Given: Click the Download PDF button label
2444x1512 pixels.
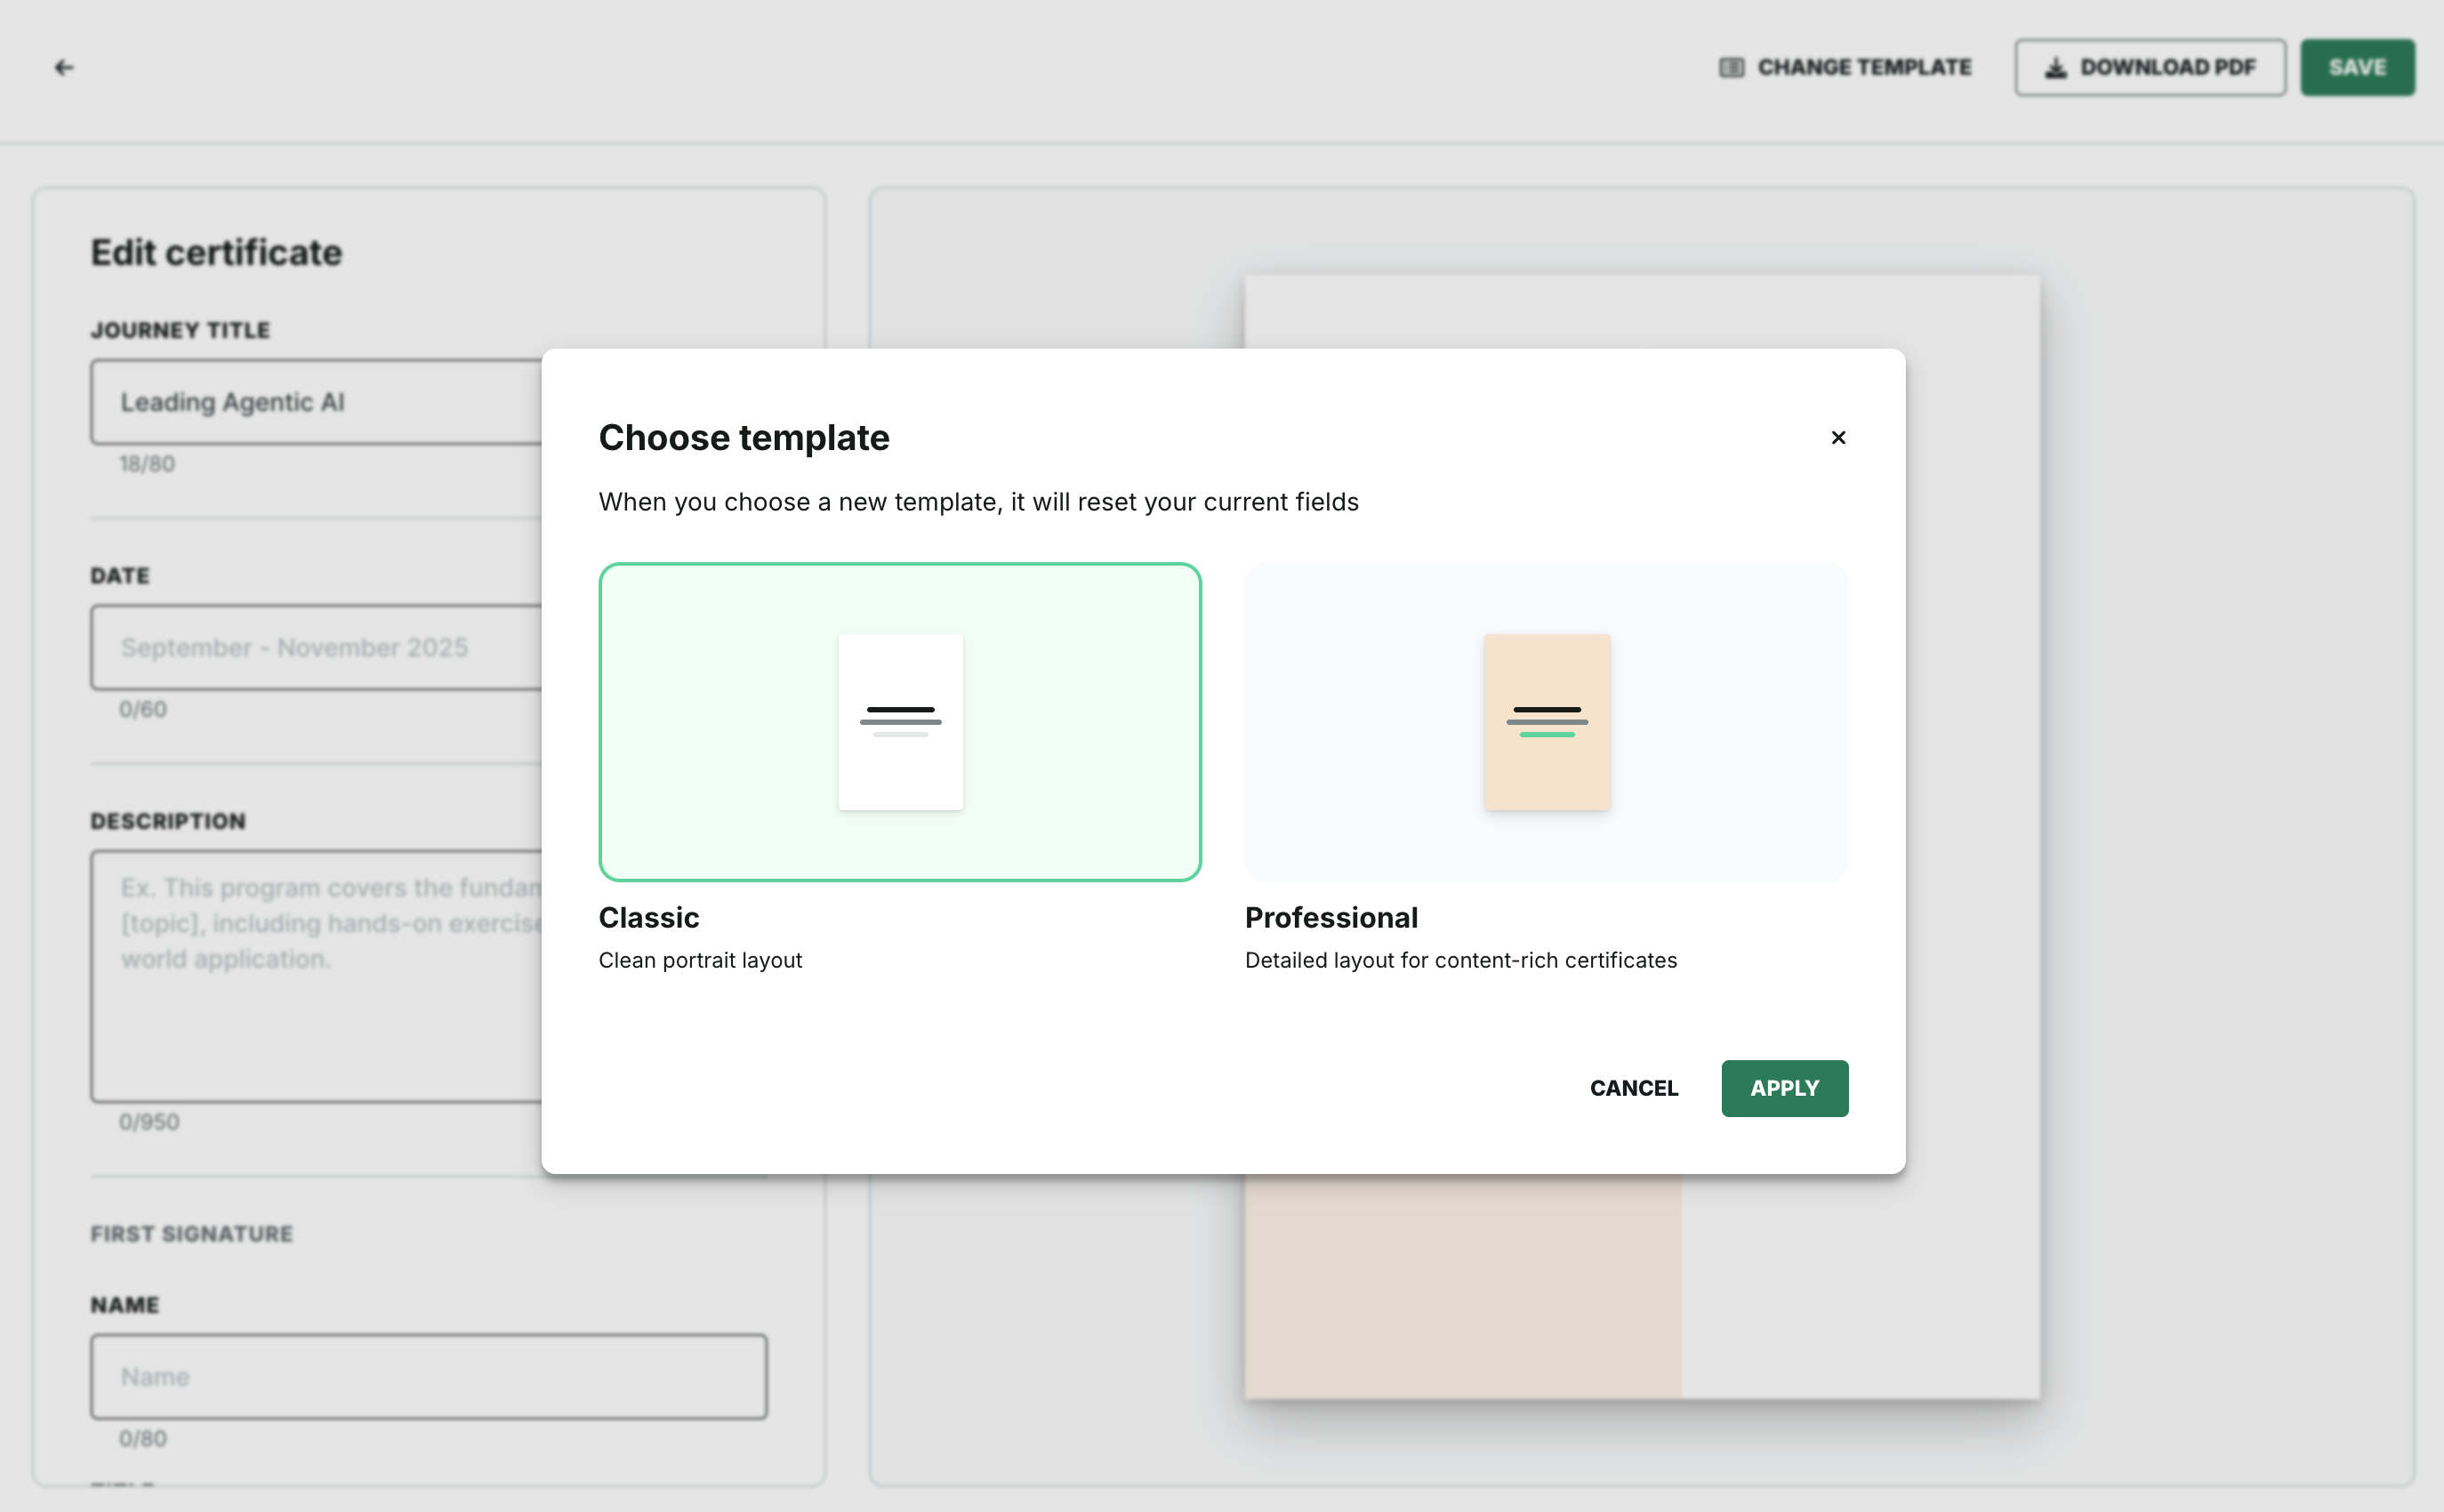Looking at the screenshot, I should 2168,67.
